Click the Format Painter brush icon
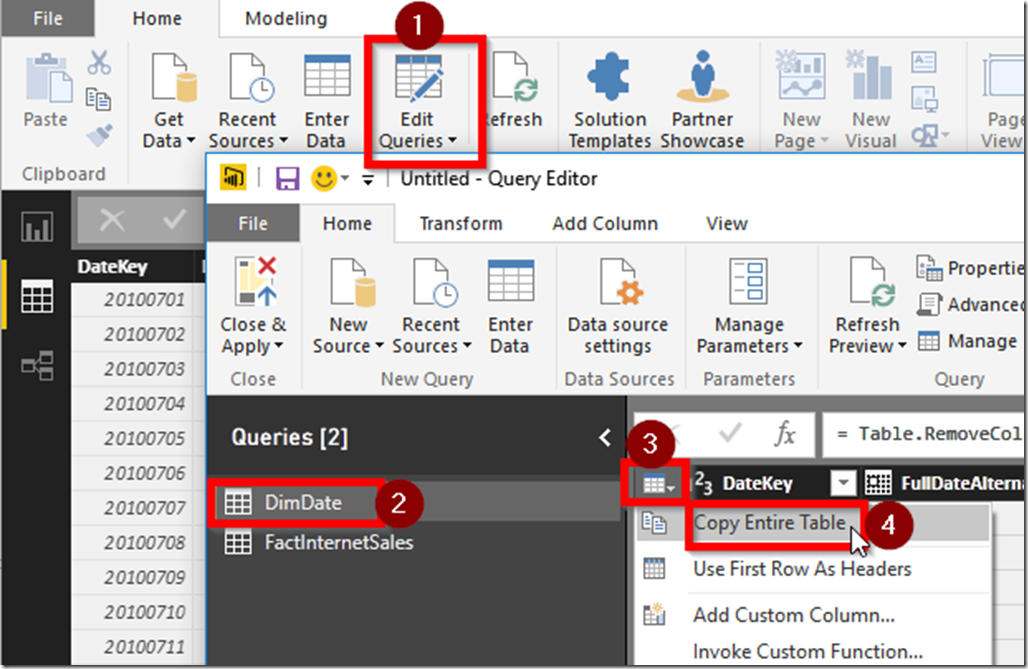Screen dimensions: 1028x669 (x=100, y=135)
